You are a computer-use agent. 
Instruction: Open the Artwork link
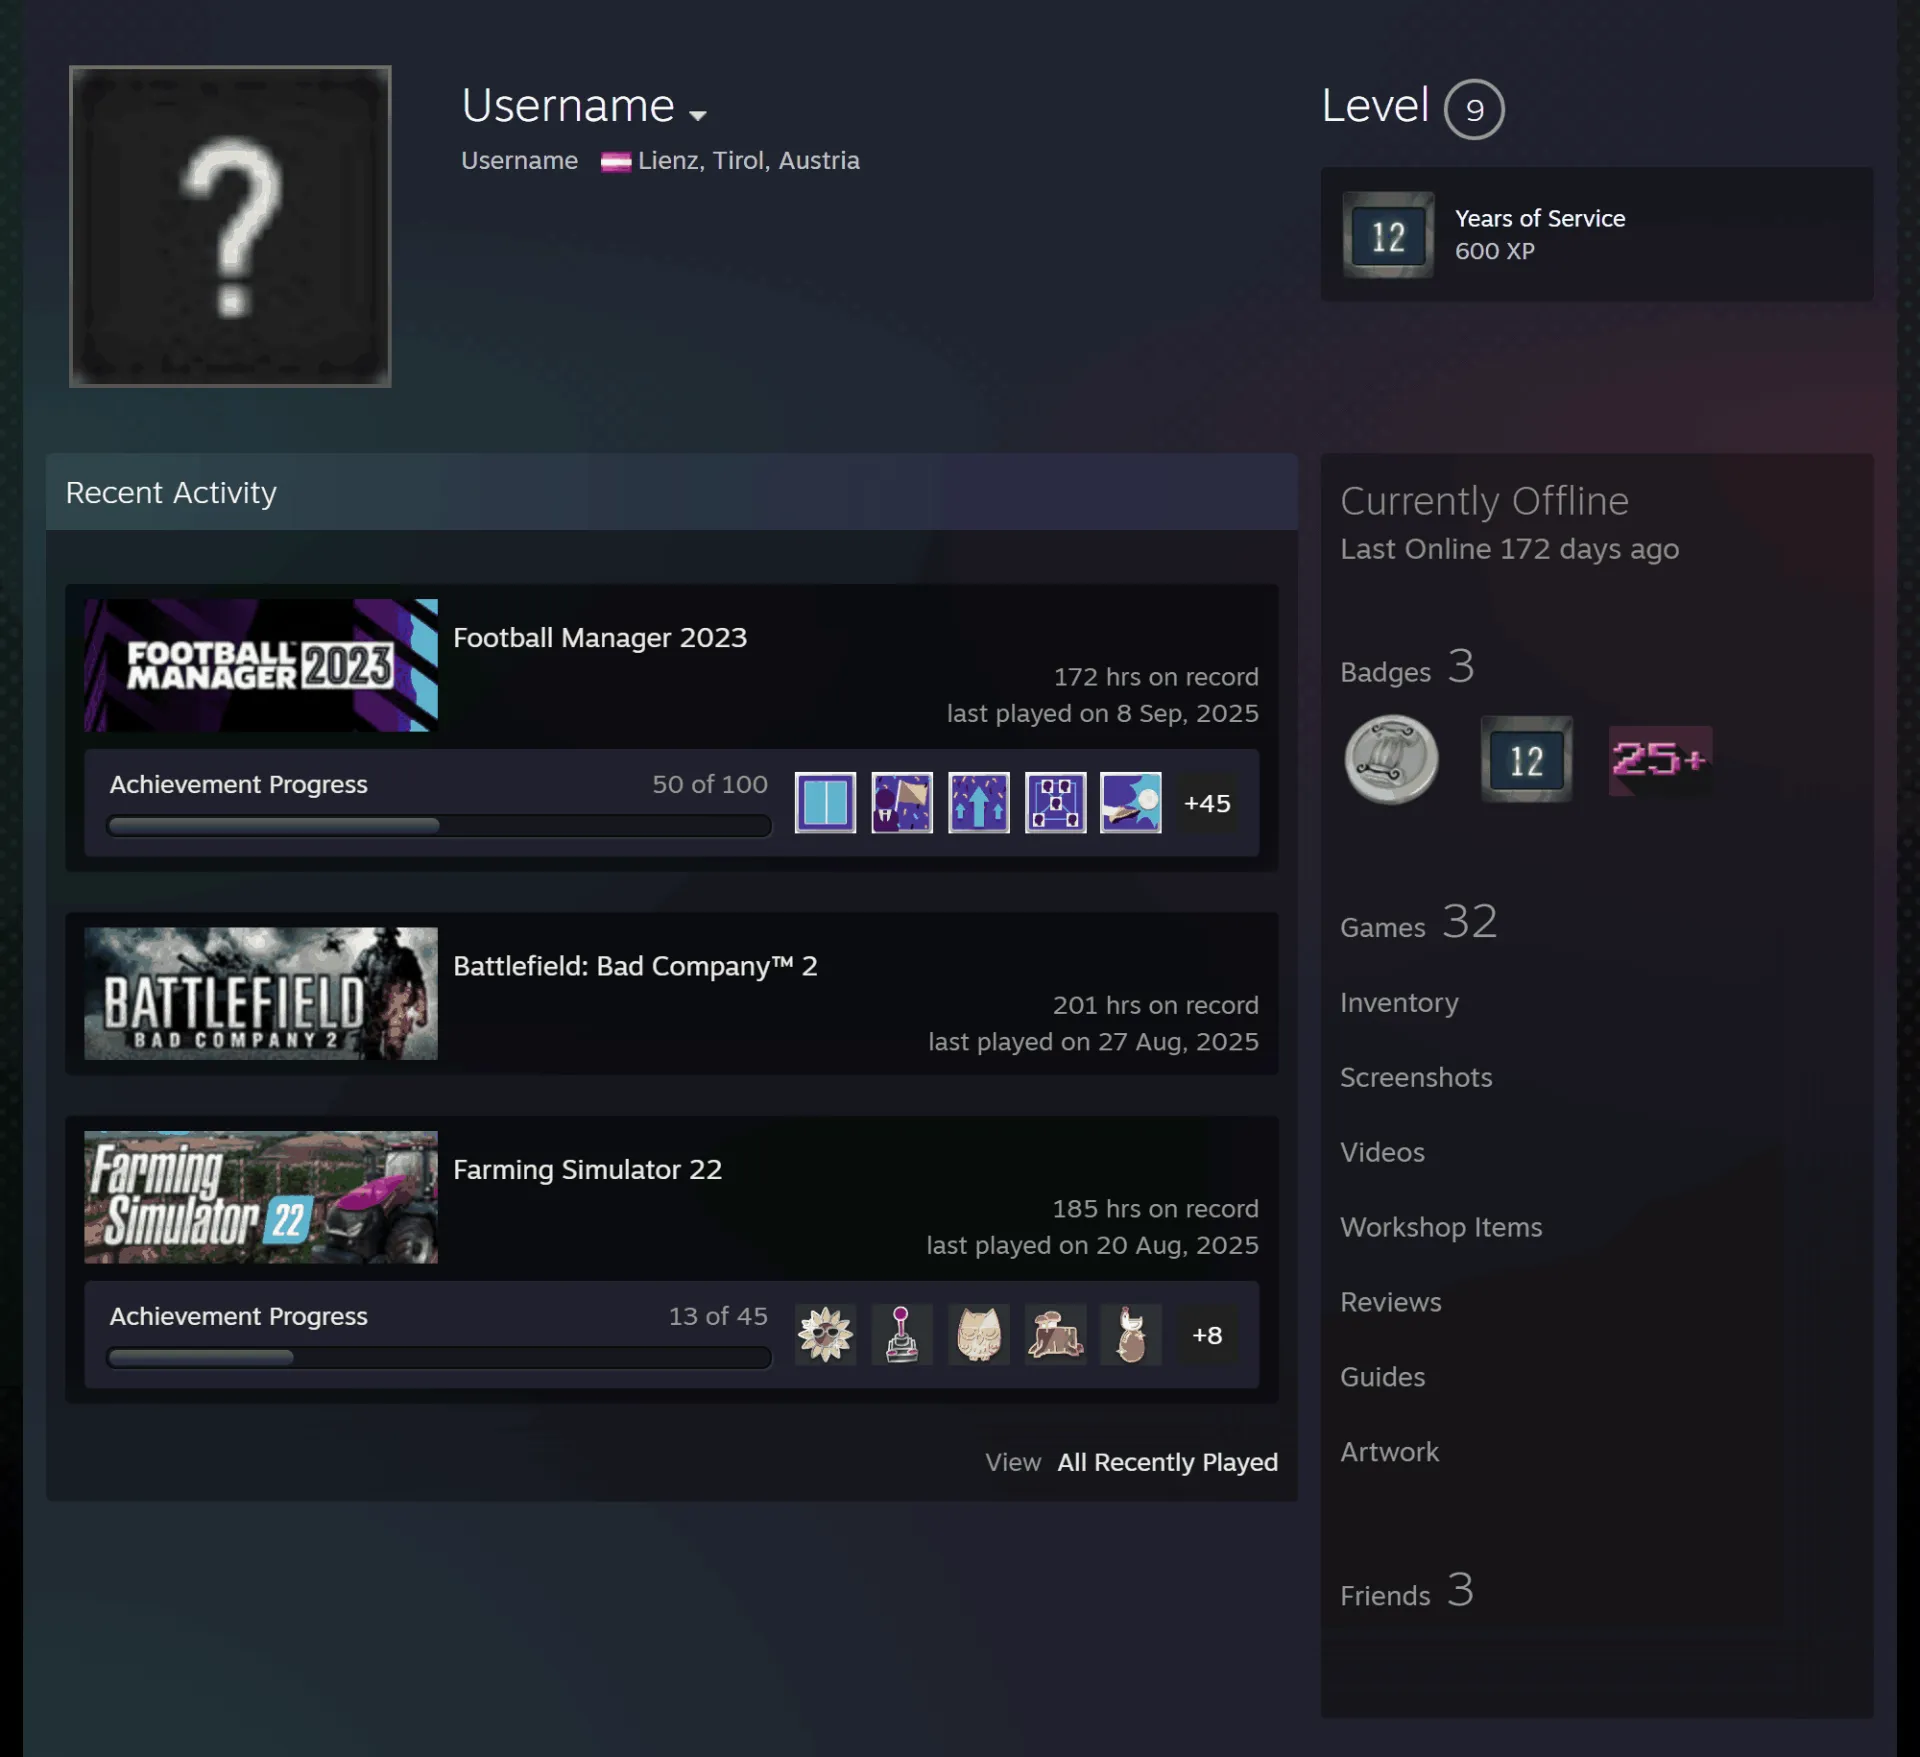point(1389,1452)
